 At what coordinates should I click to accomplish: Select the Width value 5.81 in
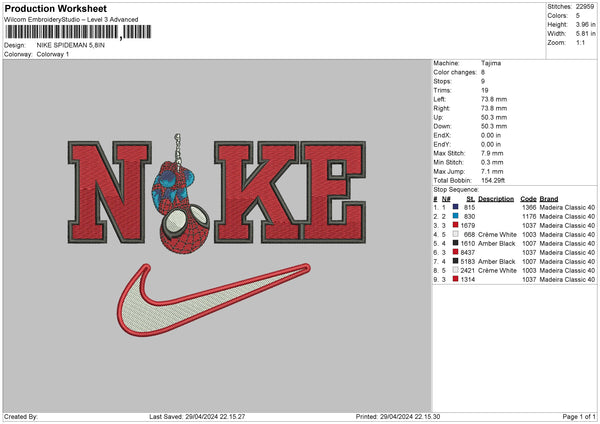coord(585,34)
